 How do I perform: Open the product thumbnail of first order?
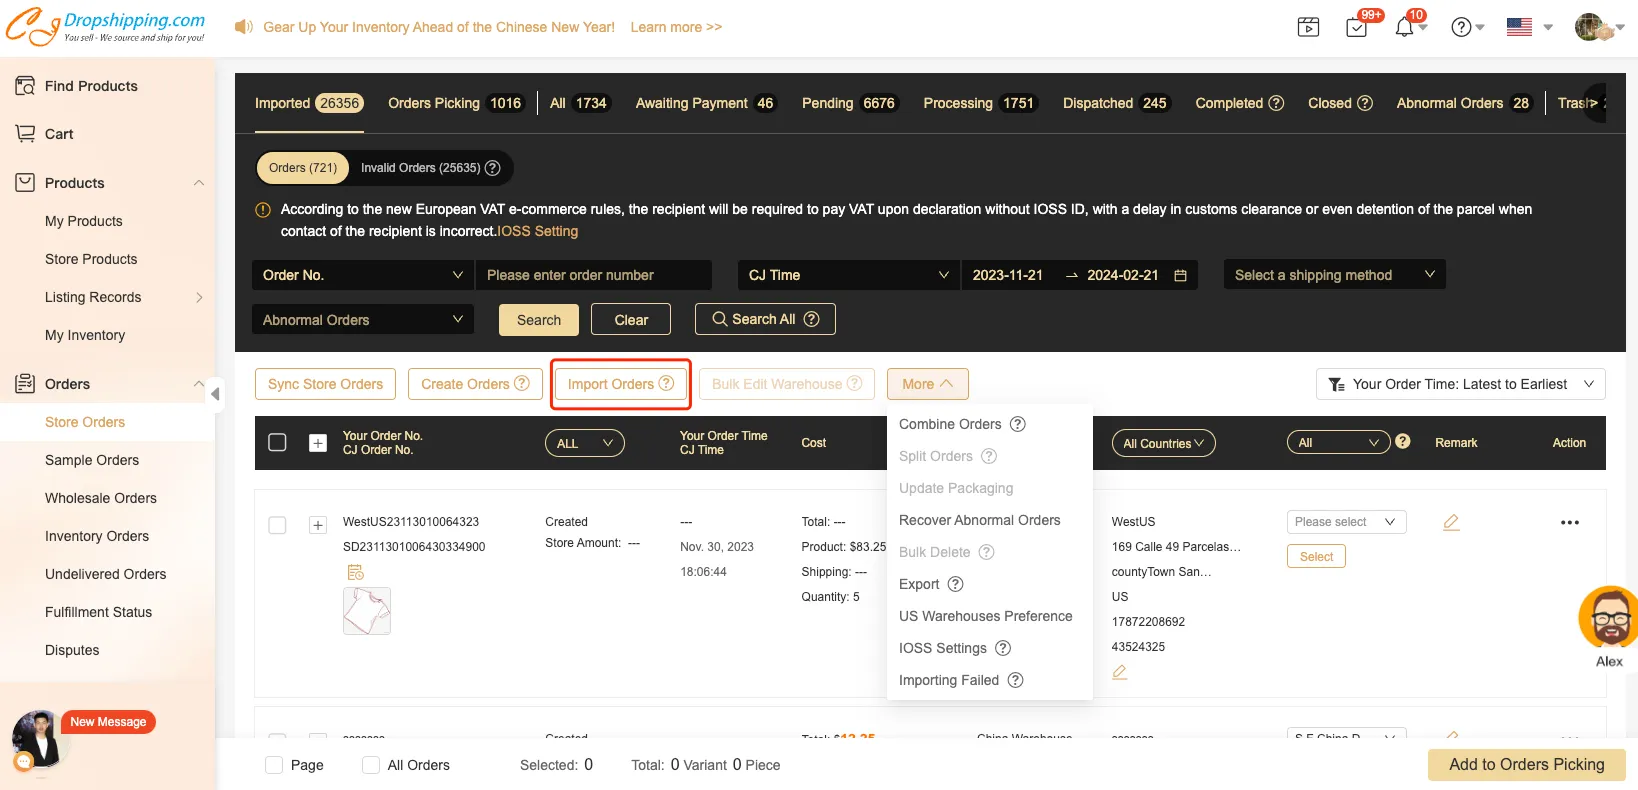coord(367,611)
